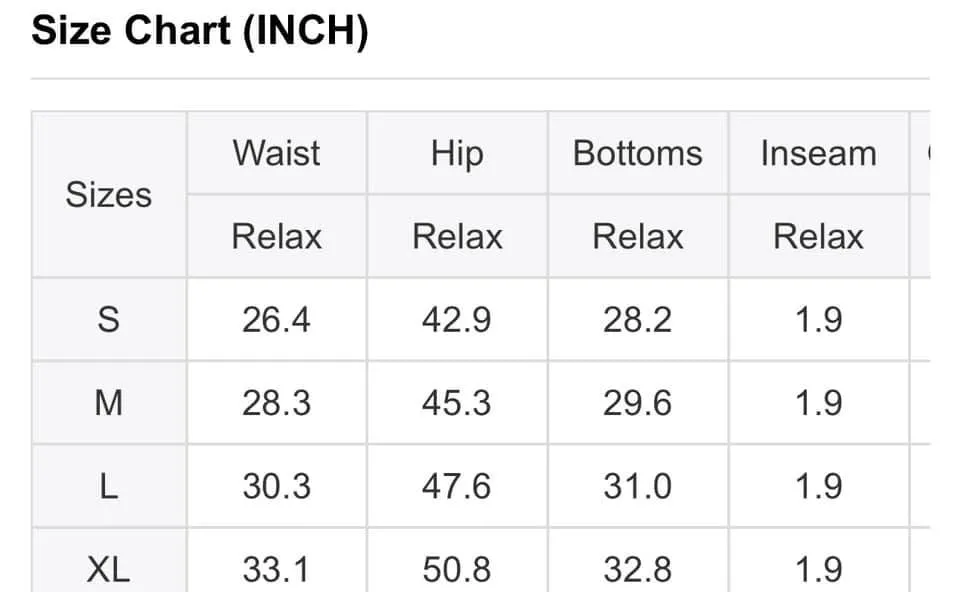Select the Sizes header cell

109,195
